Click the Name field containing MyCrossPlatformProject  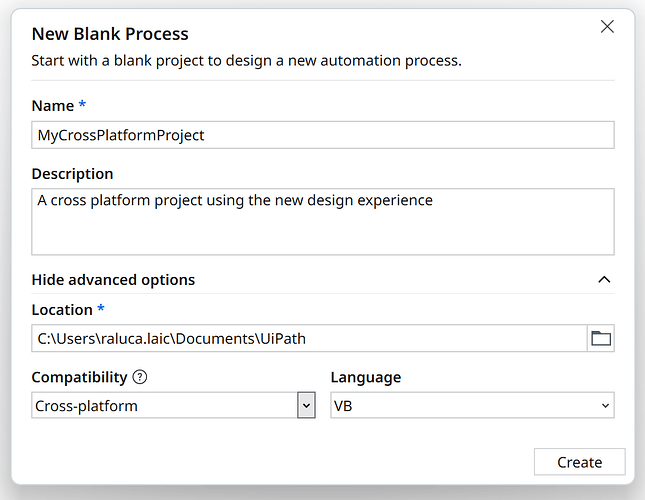[322, 135]
